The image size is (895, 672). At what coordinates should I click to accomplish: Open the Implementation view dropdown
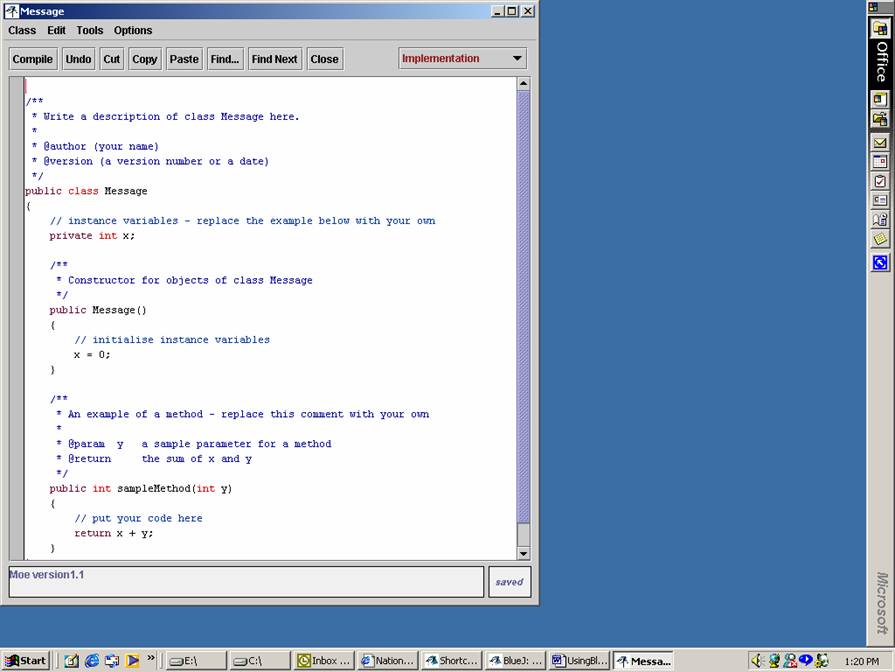click(x=462, y=58)
